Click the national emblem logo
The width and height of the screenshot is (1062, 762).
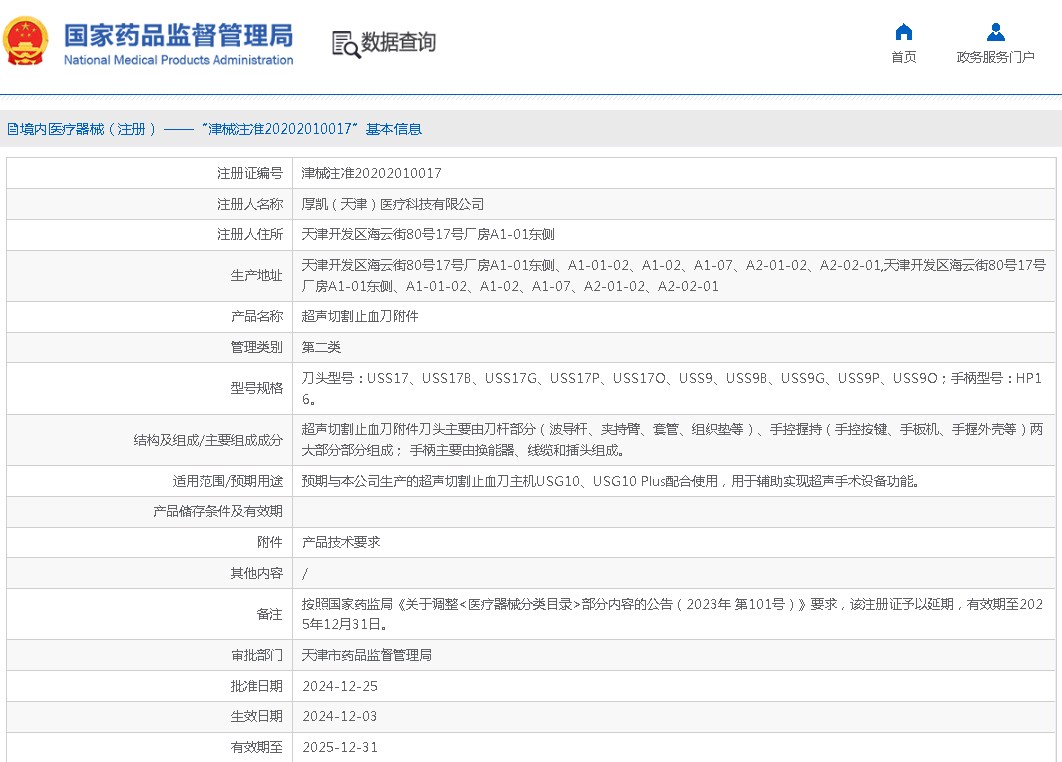(26, 41)
